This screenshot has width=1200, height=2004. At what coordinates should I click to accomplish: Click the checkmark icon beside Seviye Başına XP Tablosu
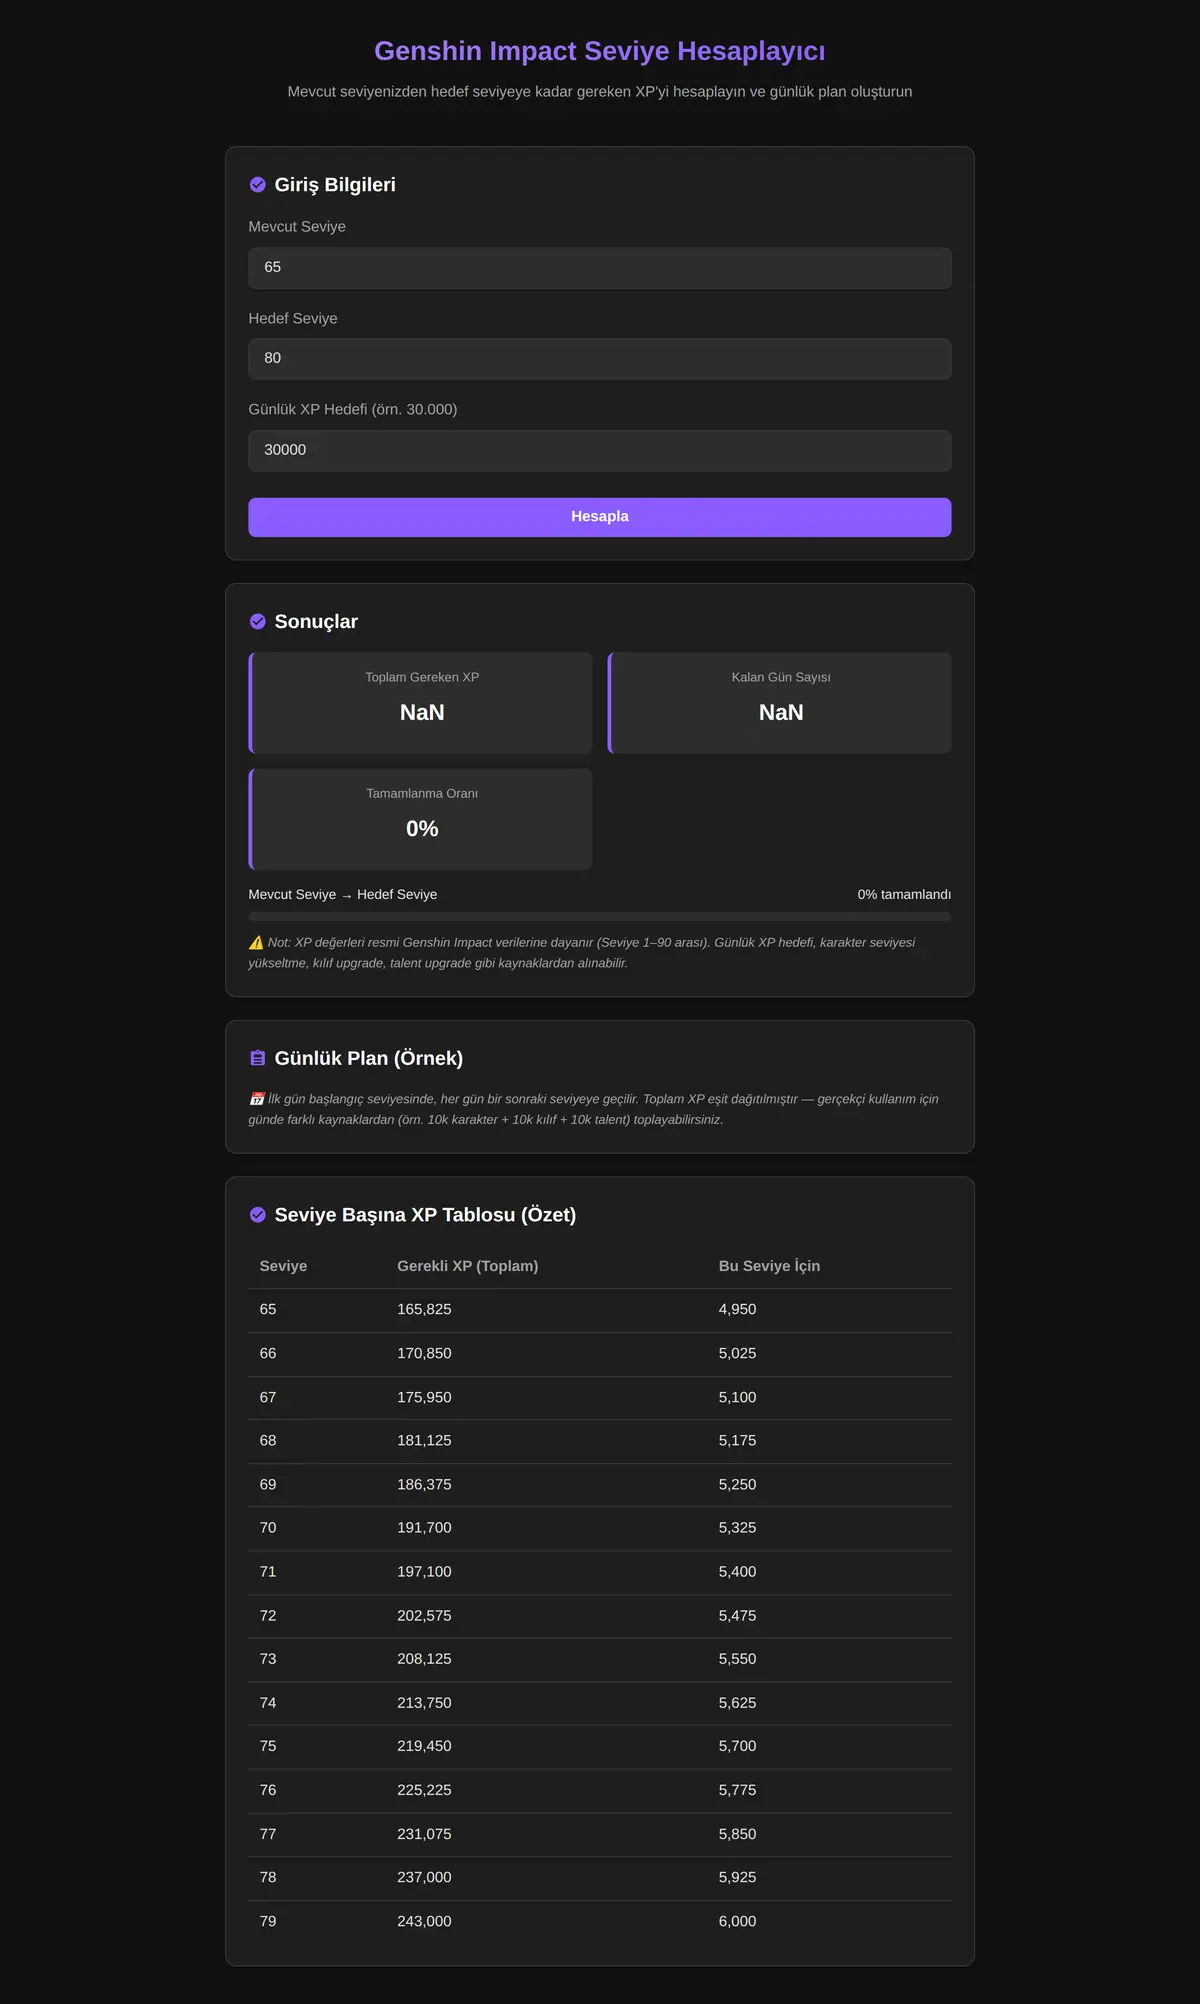pyautogui.click(x=257, y=1215)
